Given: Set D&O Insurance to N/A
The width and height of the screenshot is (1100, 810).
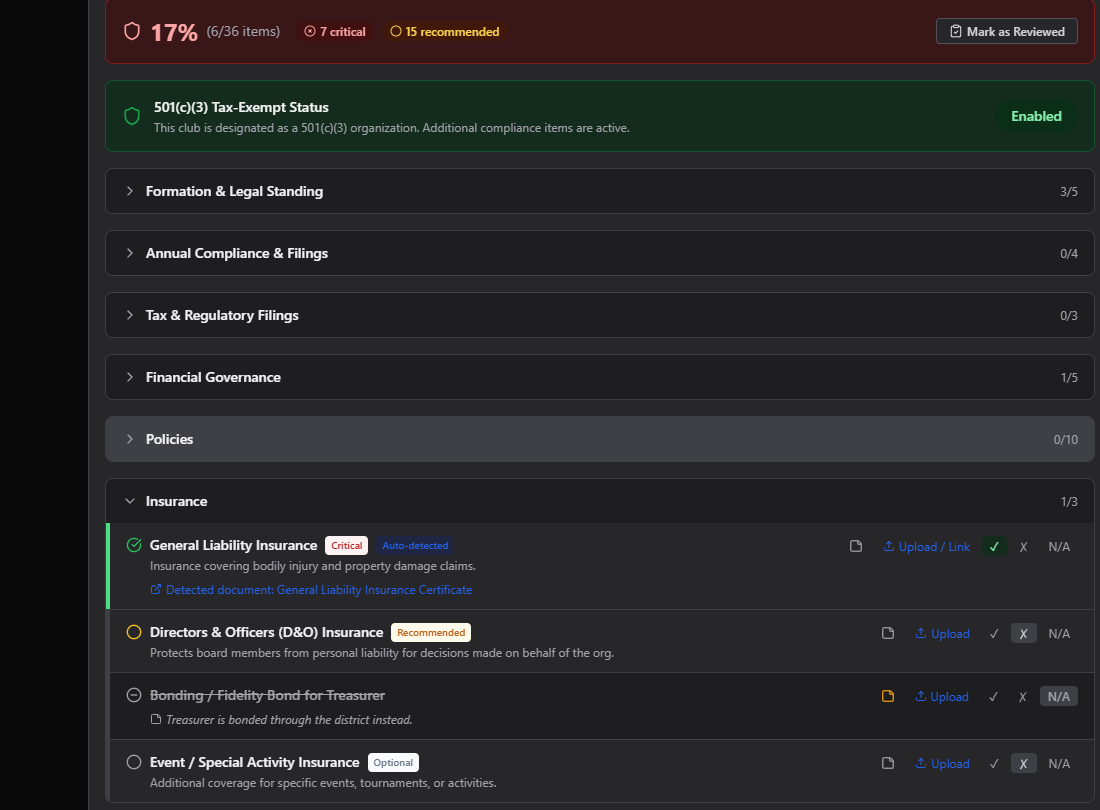Looking at the screenshot, I should tap(1059, 633).
